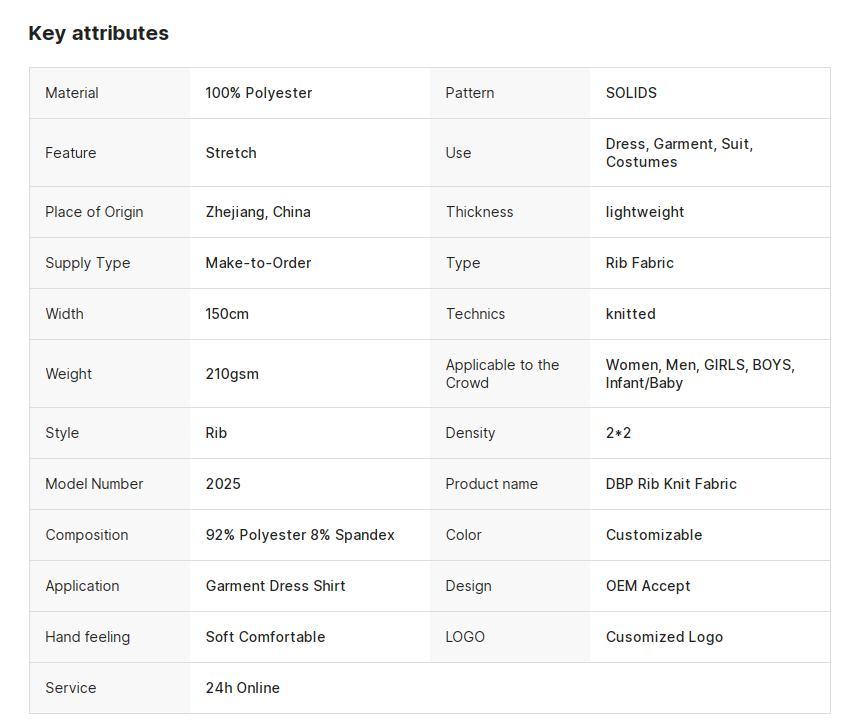Select DBP Rib Knit Fabric product name

(x=671, y=484)
